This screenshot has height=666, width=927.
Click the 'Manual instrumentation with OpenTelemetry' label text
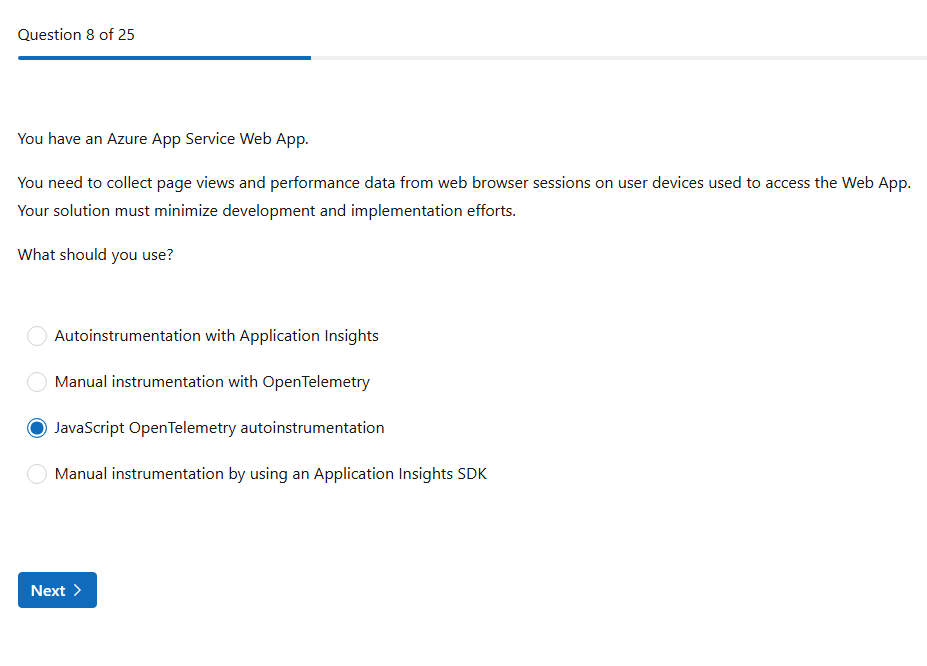tap(212, 382)
